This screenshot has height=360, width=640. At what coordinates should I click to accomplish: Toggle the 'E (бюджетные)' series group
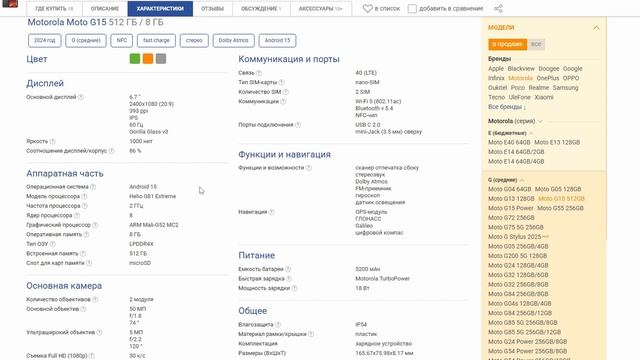pos(510,133)
